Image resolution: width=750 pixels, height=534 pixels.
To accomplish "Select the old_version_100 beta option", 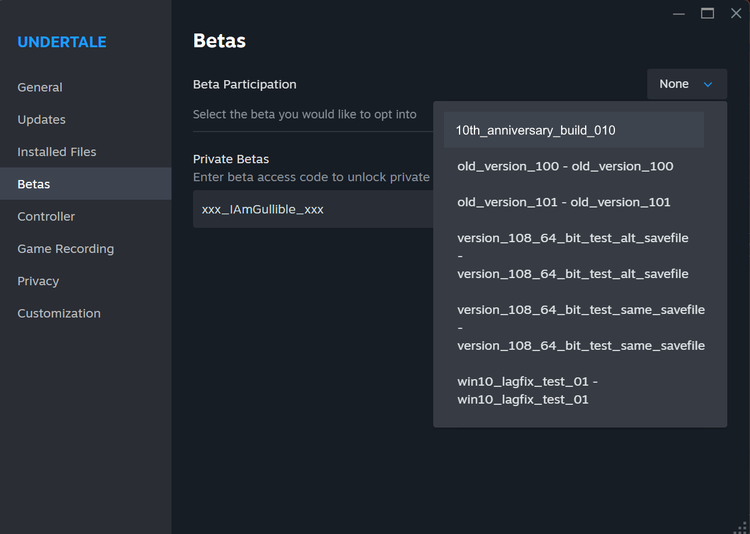I will (x=574, y=166).
